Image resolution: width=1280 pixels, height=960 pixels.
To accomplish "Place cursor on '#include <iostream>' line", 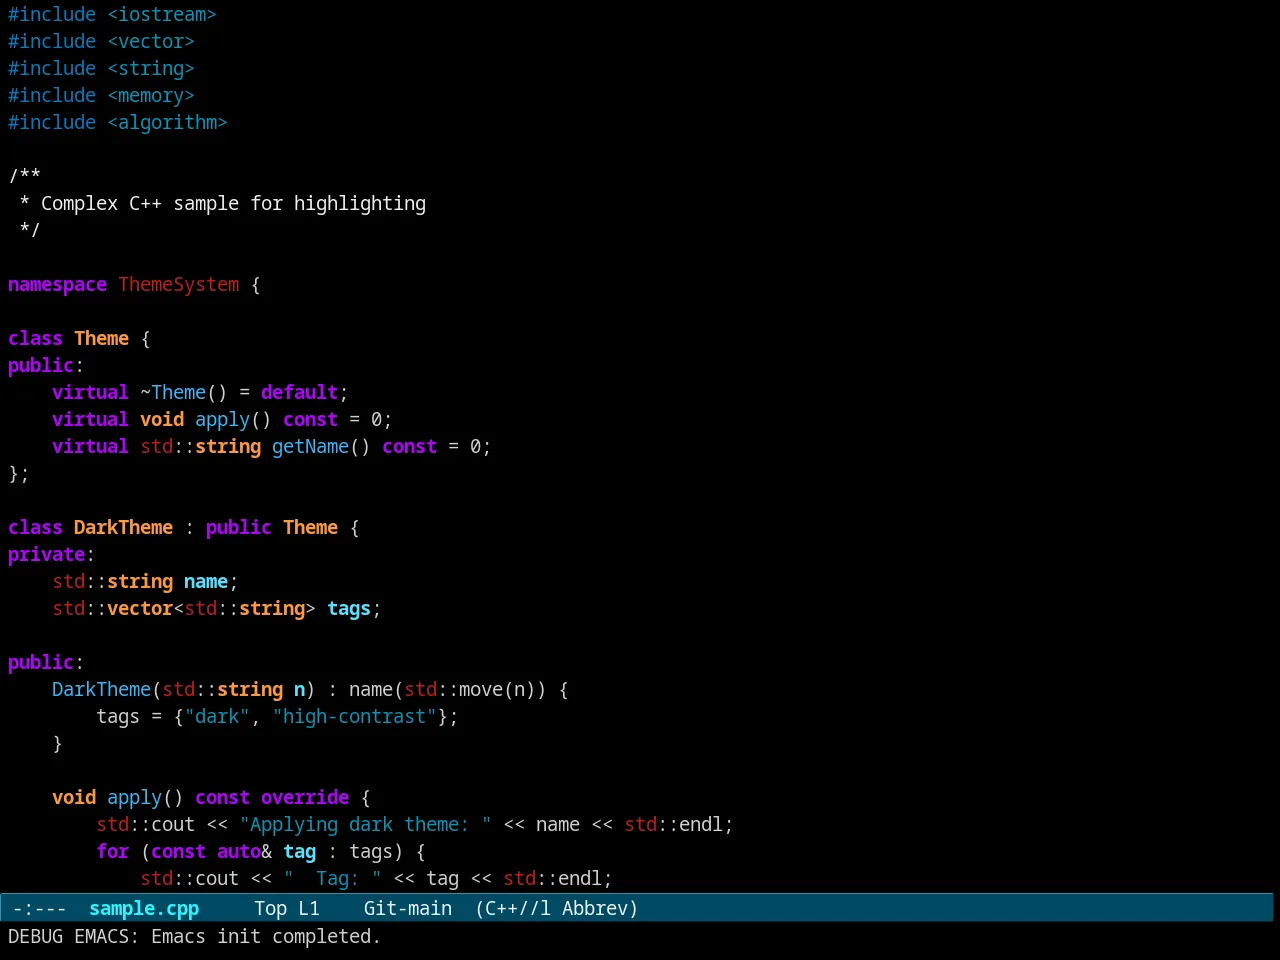I will pos(112,14).
